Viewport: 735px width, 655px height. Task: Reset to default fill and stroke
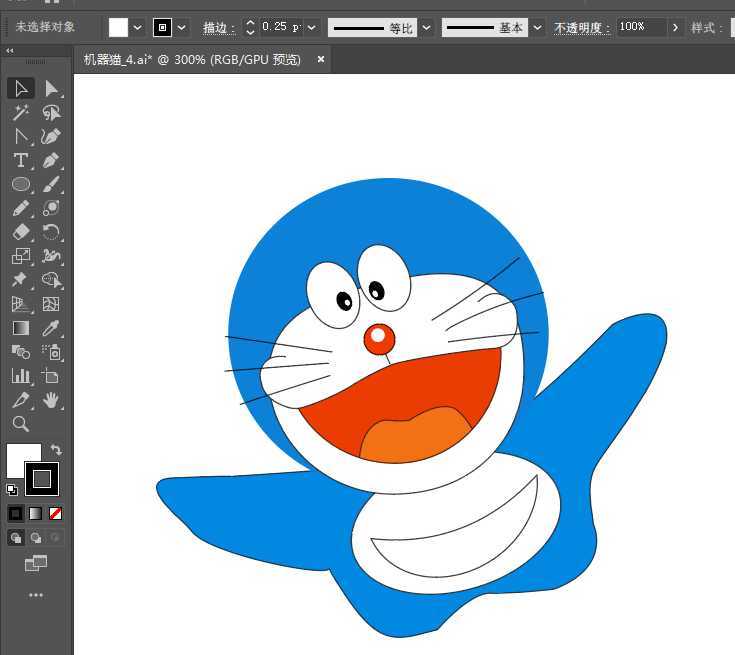(11, 490)
